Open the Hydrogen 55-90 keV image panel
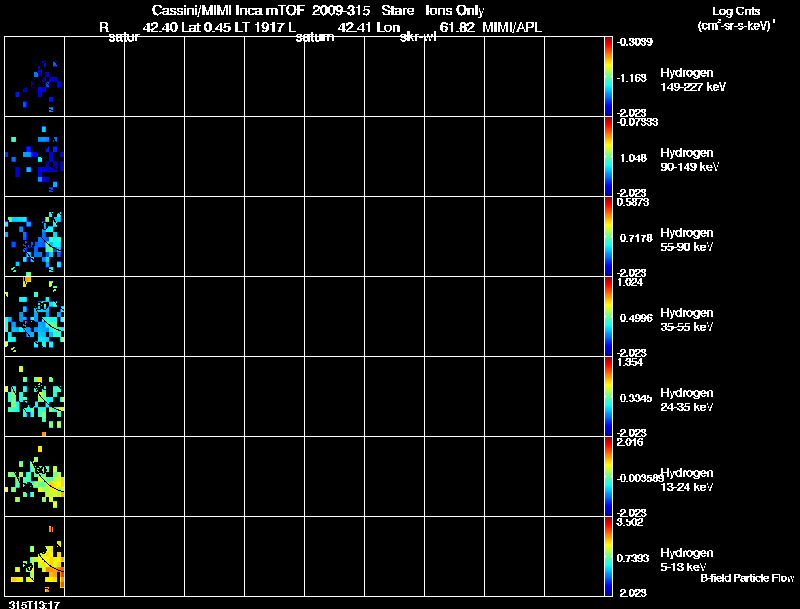This screenshot has width=800, height=609. pos(35,237)
